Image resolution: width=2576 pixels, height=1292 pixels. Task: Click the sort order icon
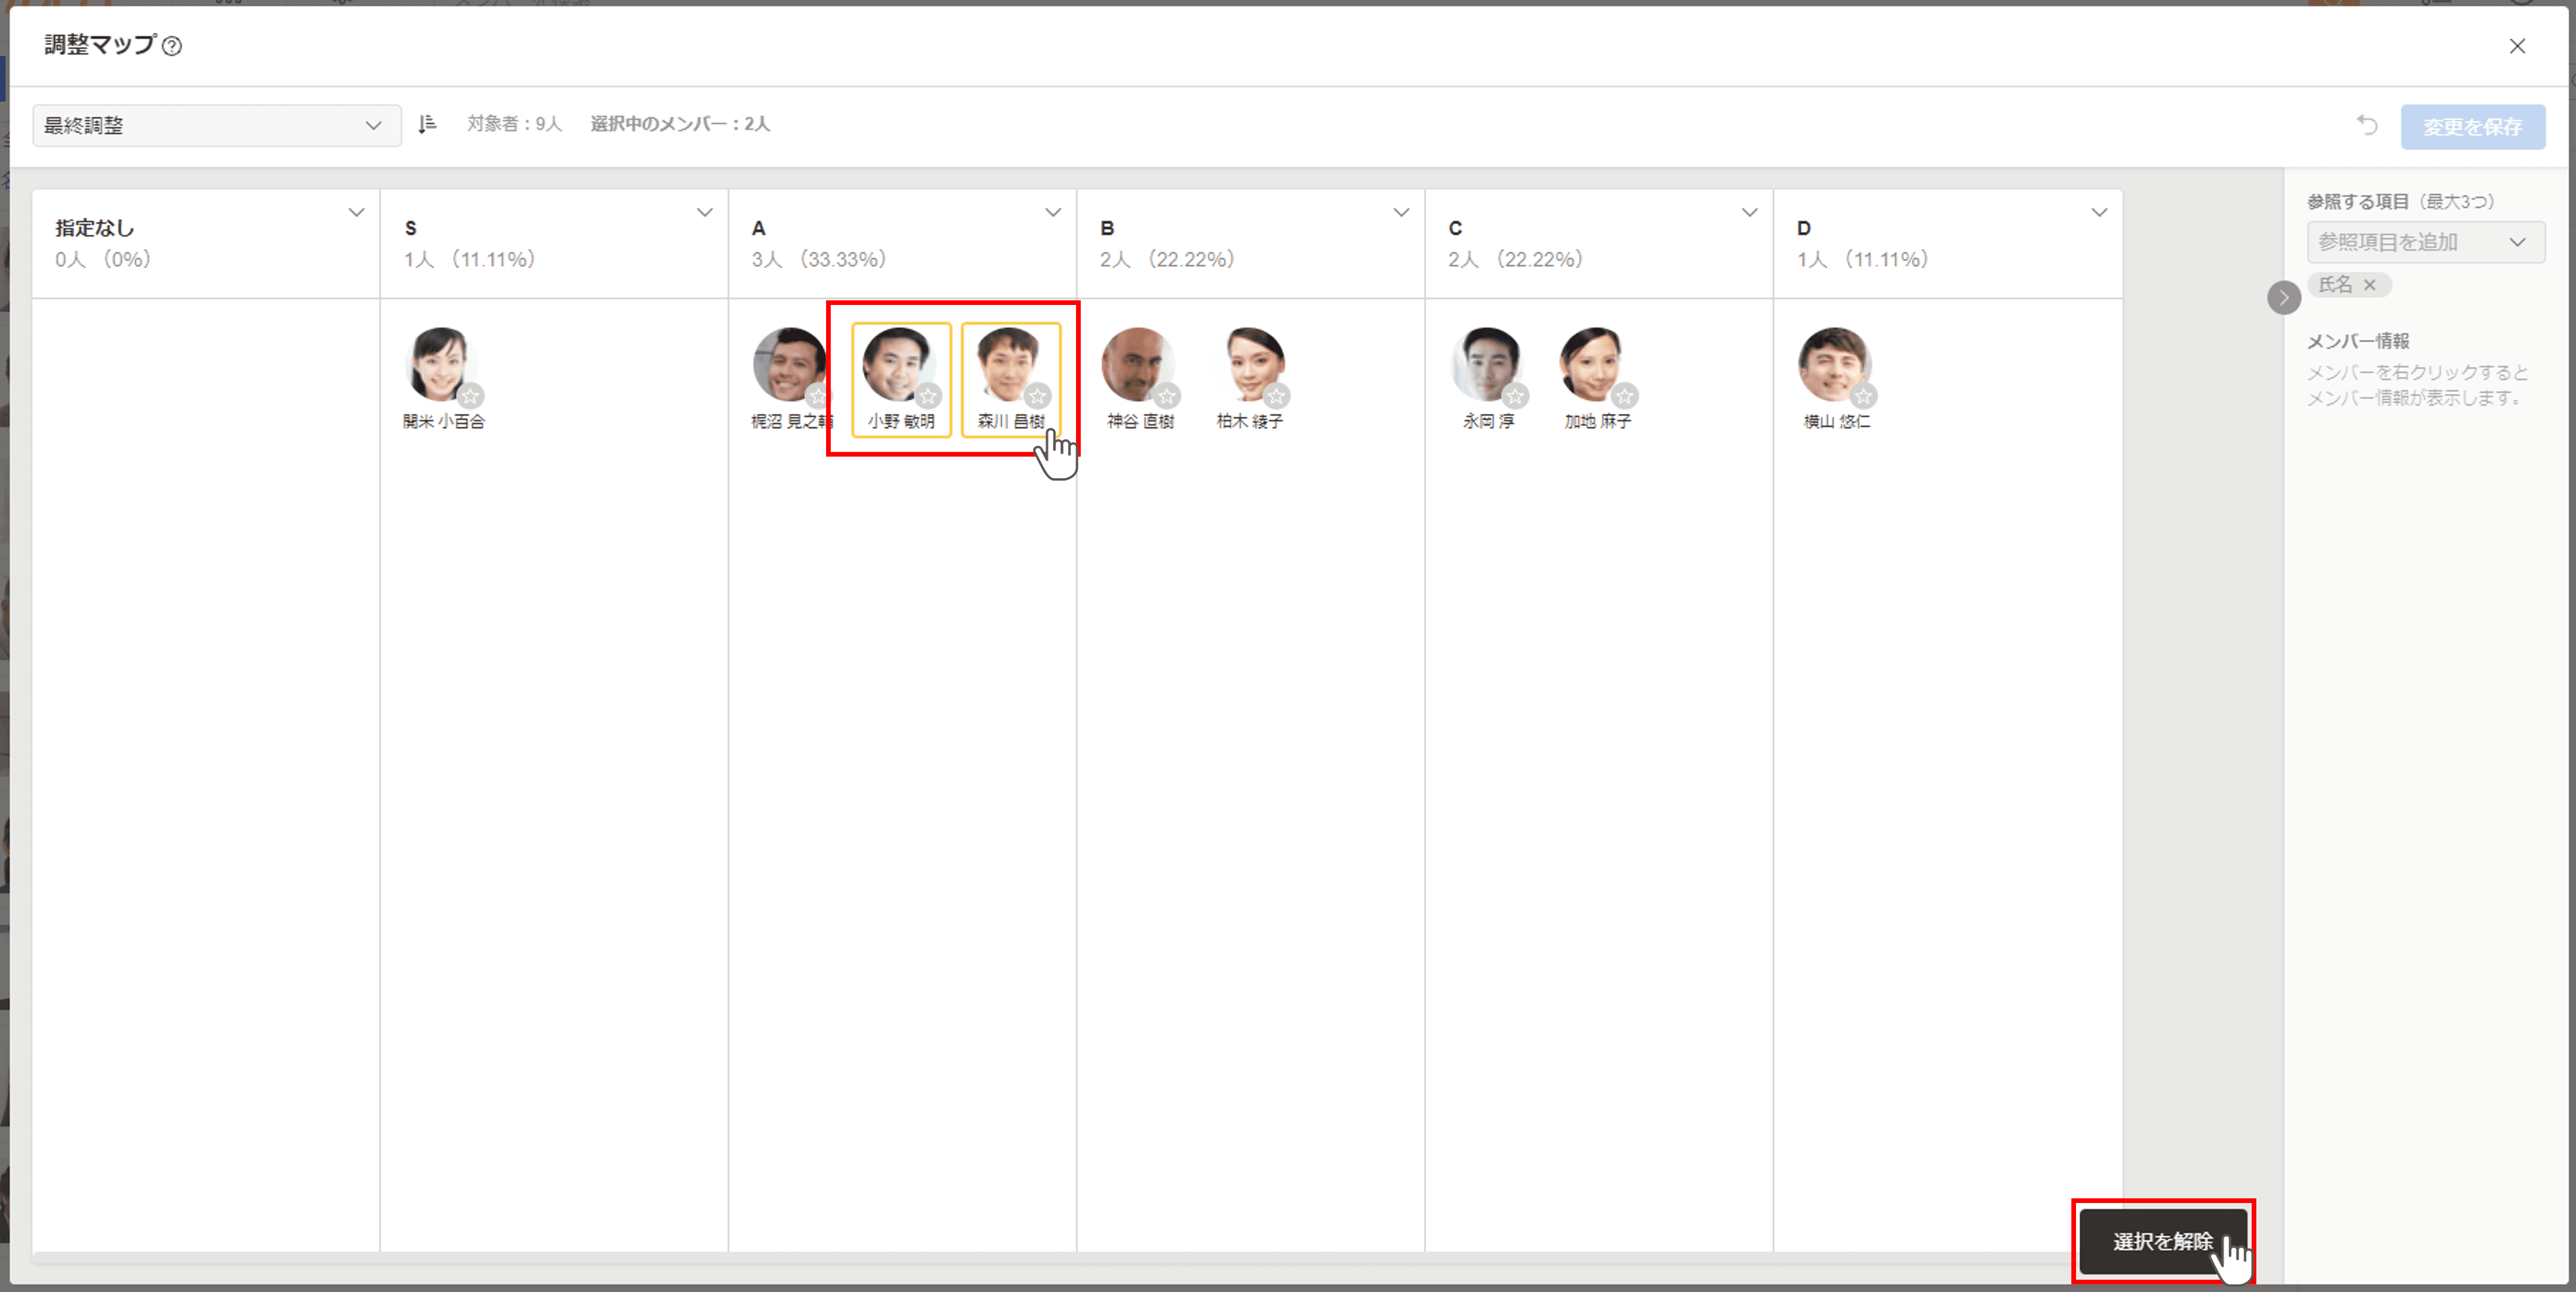427,124
